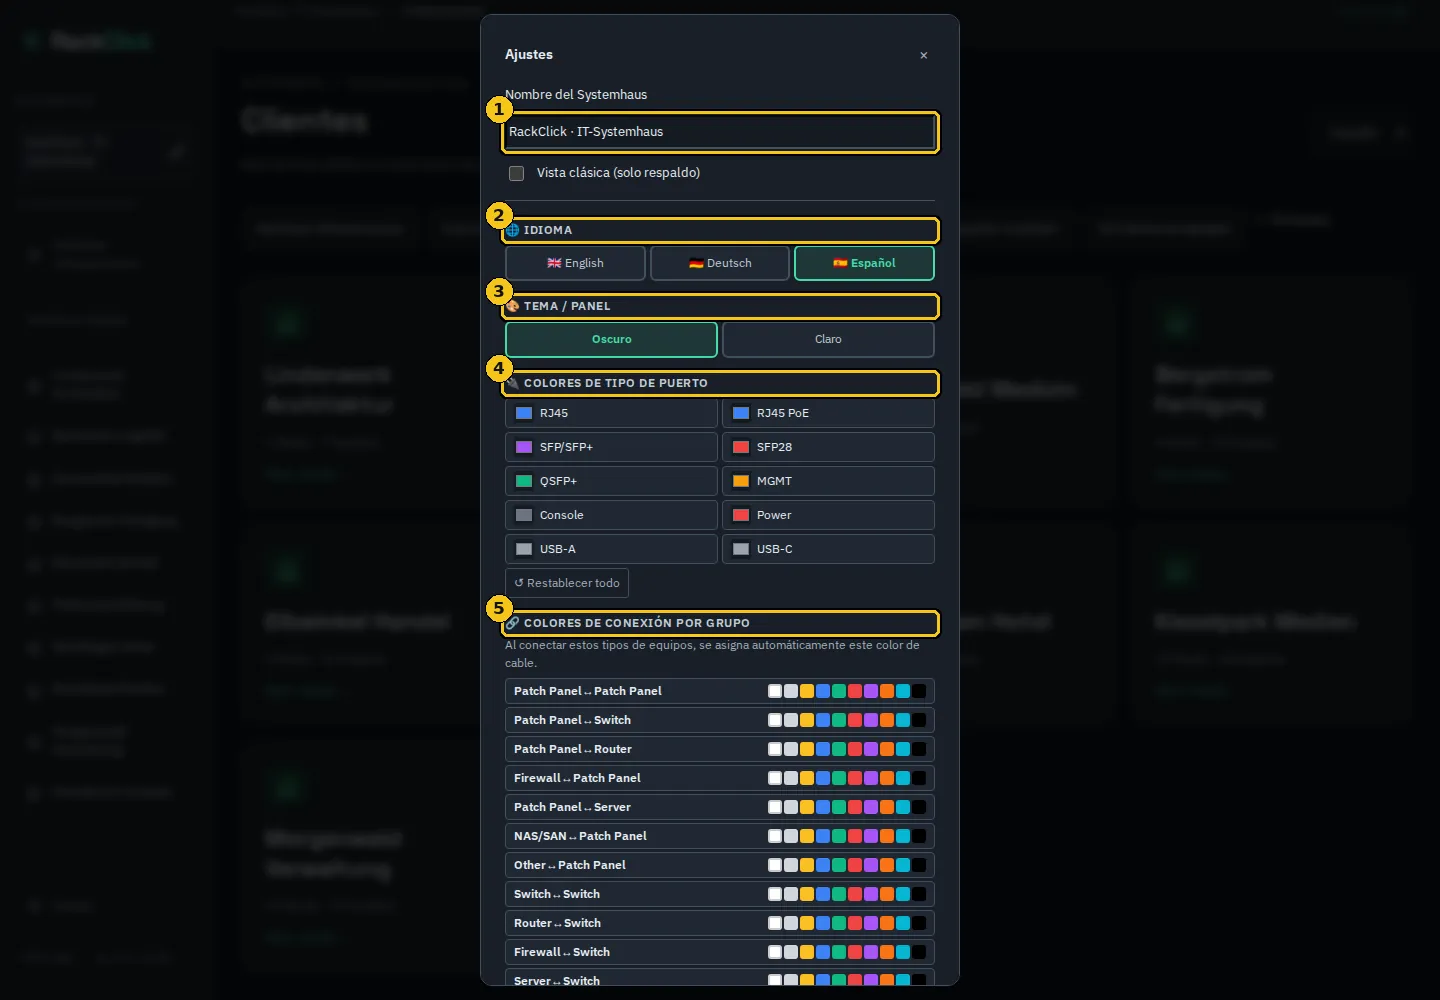
Task: Click the USB-A port color swatch
Action: [524, 549]
